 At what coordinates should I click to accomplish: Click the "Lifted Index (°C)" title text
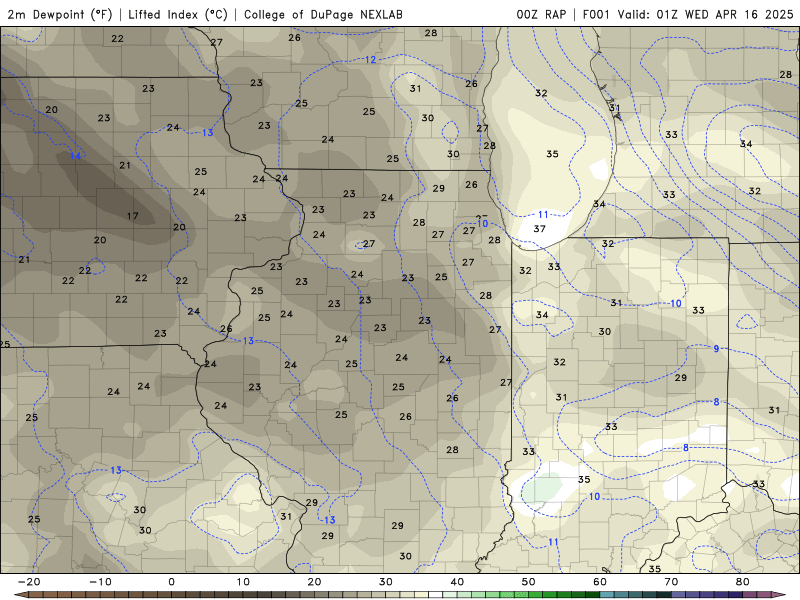click(178, 14)
